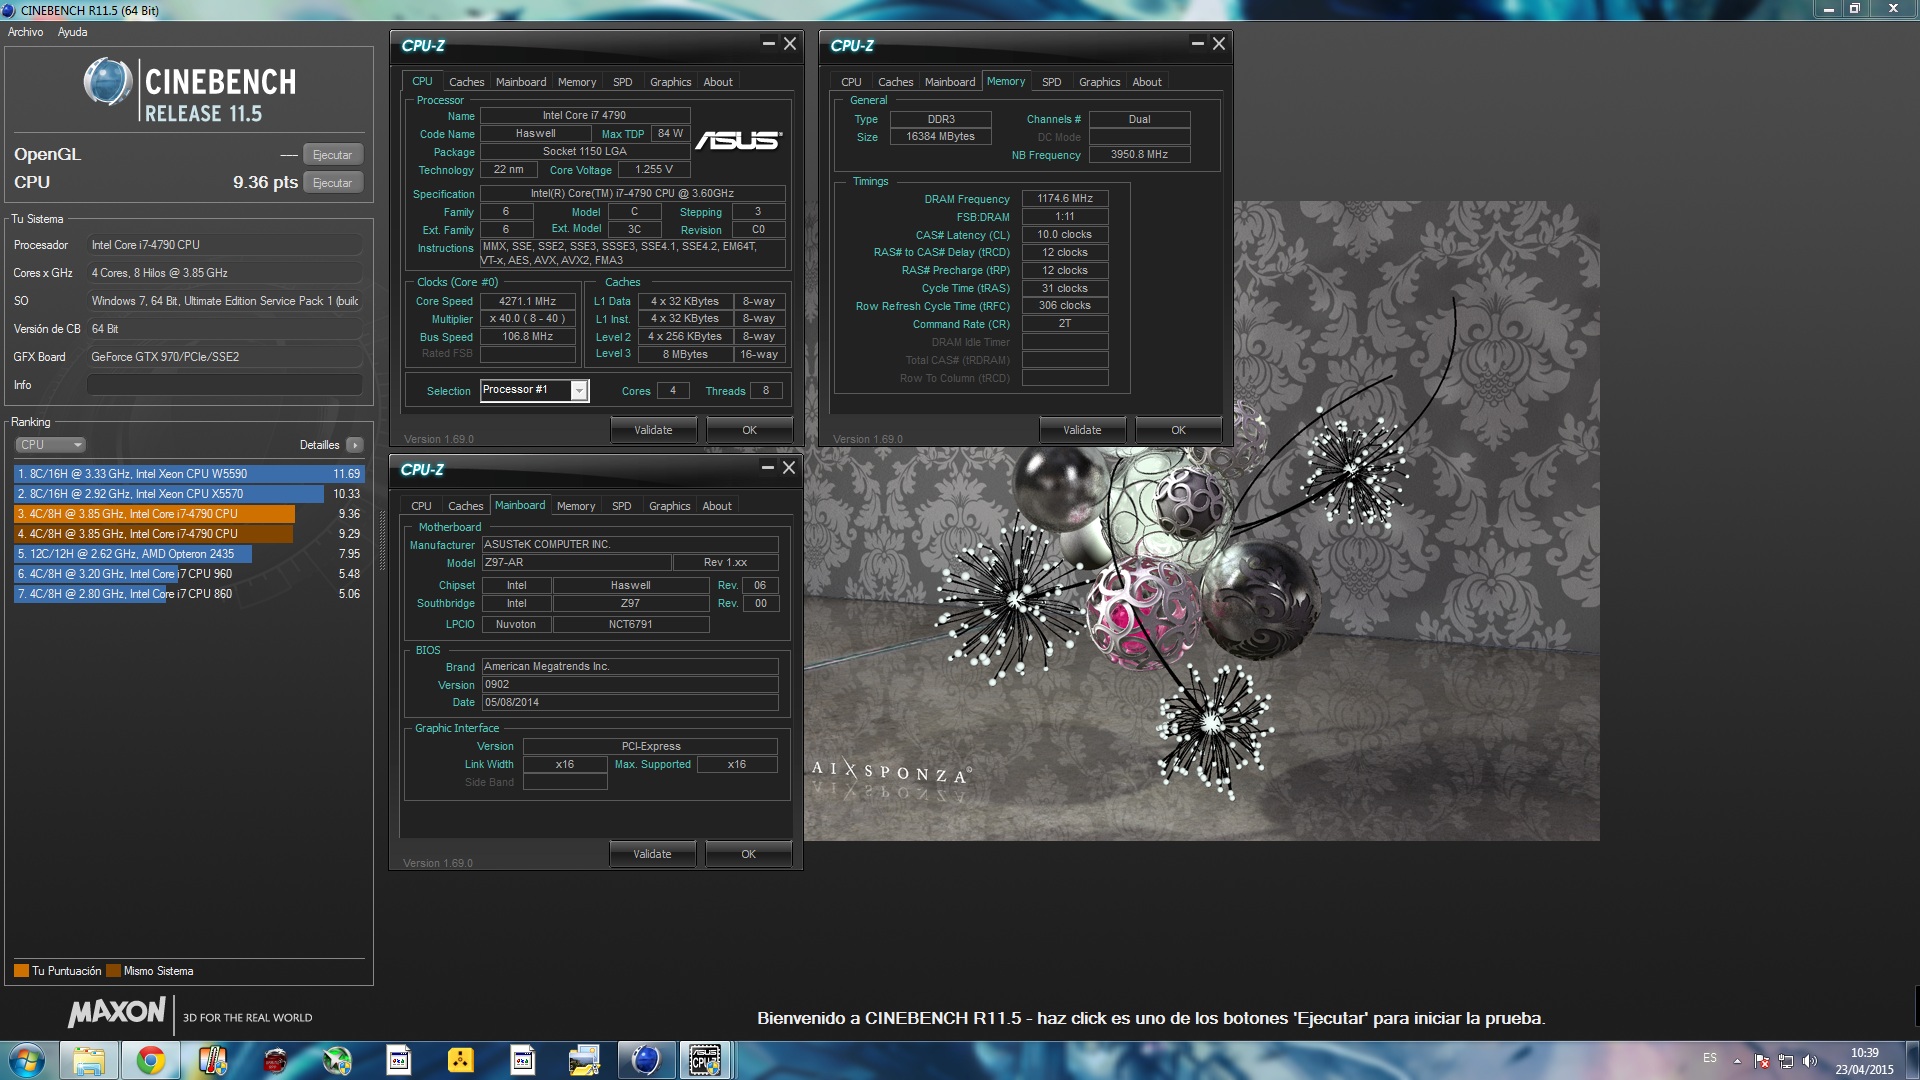This screenshot has height=1080, width=1920.
Task: Click the Show Desktop strip
Action: 1912,1061
